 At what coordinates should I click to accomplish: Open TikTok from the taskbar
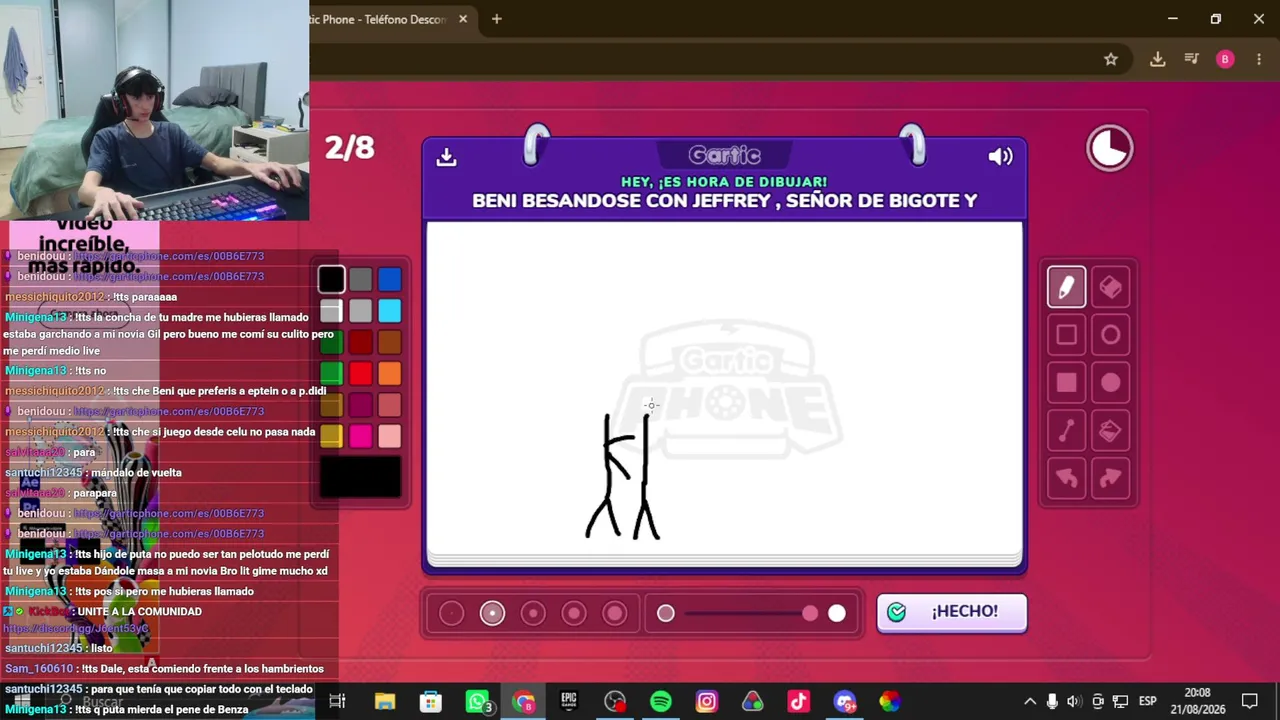(799, 702)
